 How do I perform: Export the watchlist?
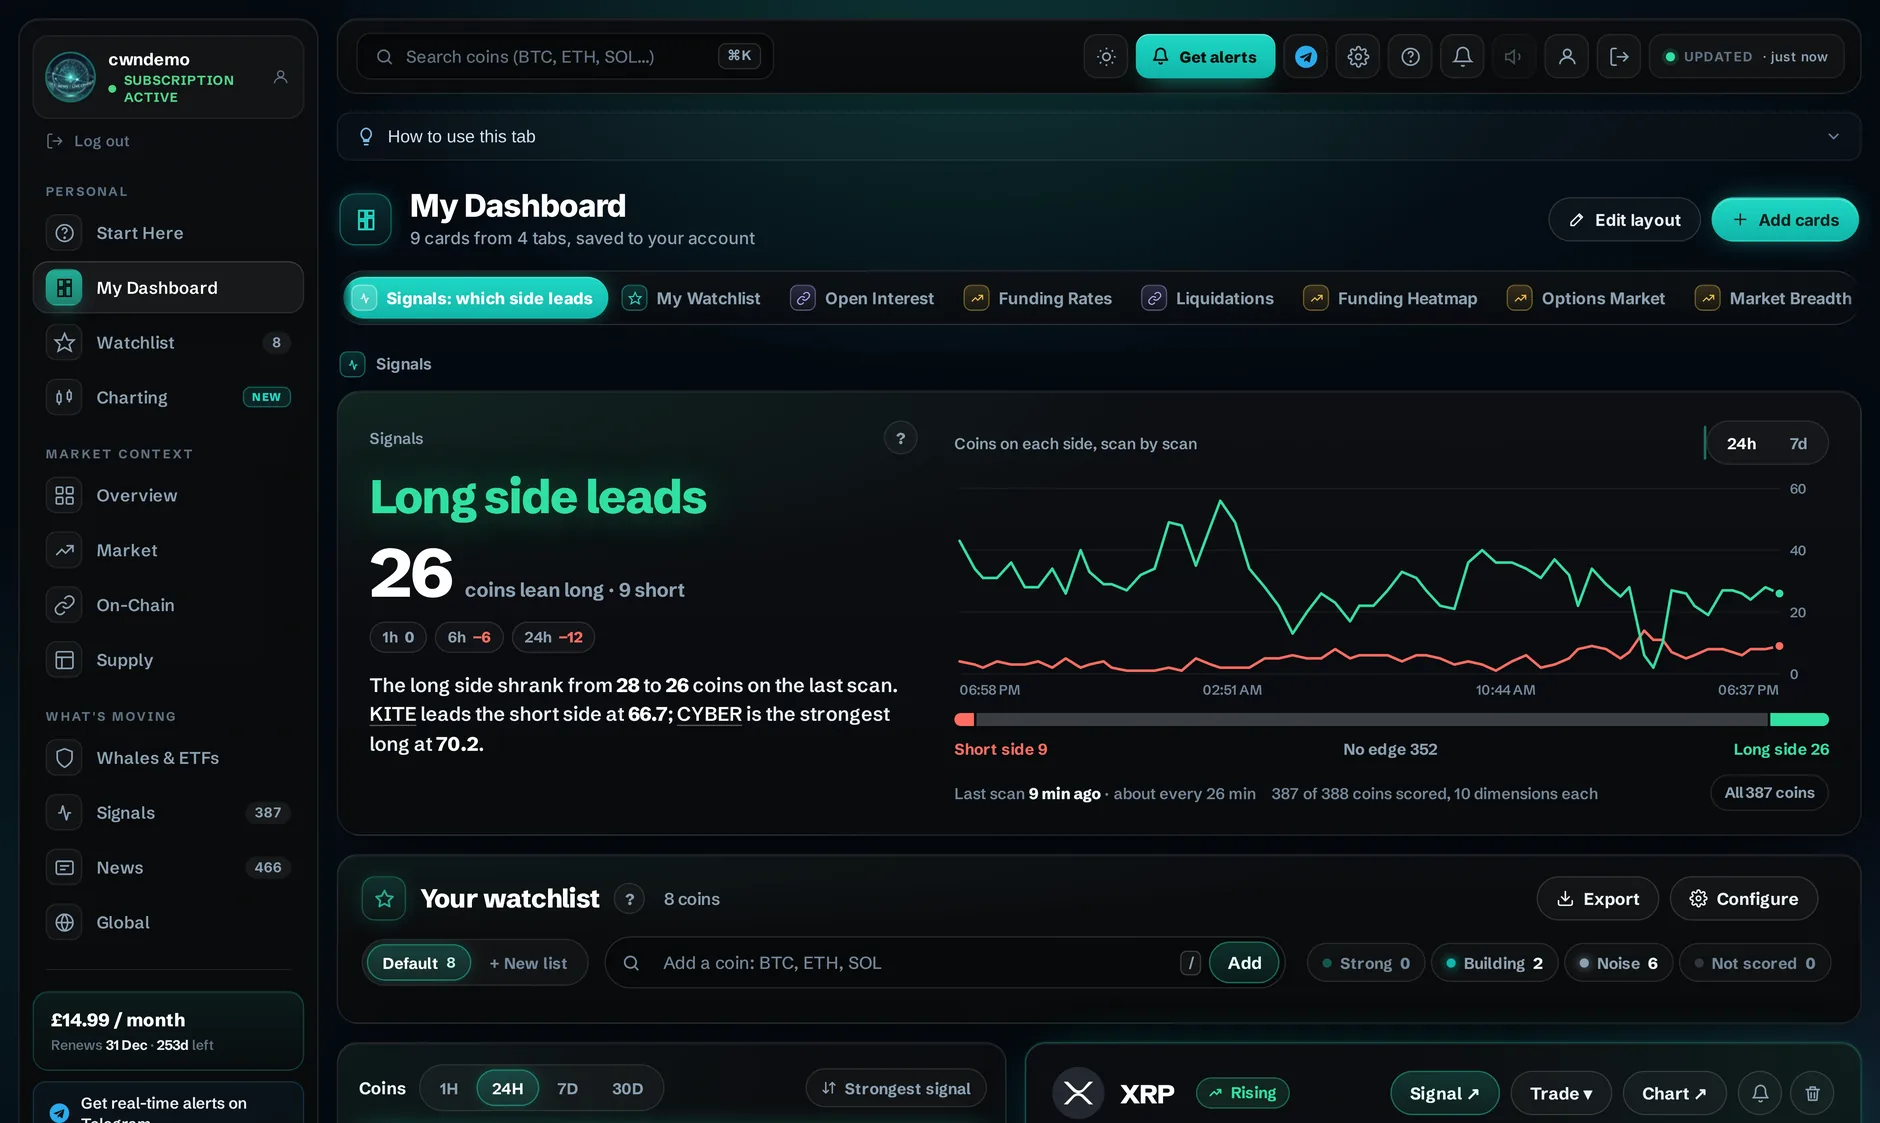(x=1597, y=899)
